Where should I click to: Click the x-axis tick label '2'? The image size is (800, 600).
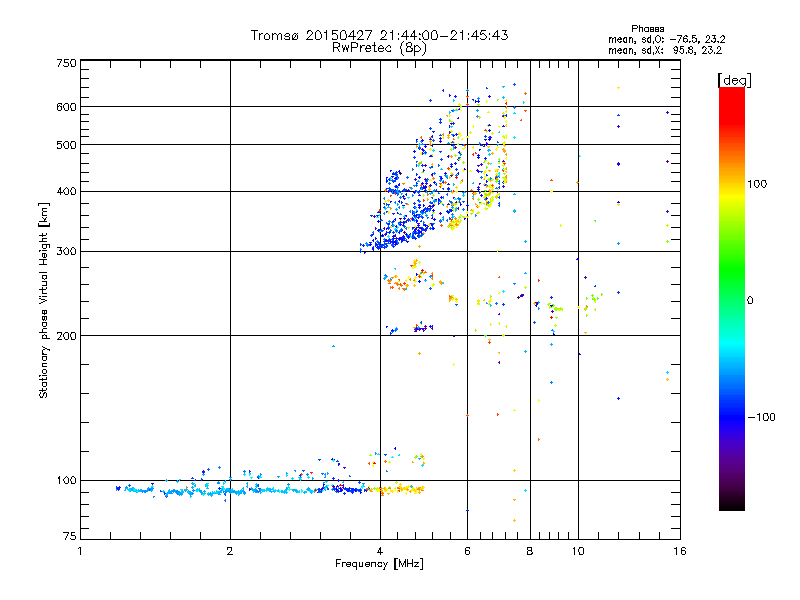coord(230,551)
